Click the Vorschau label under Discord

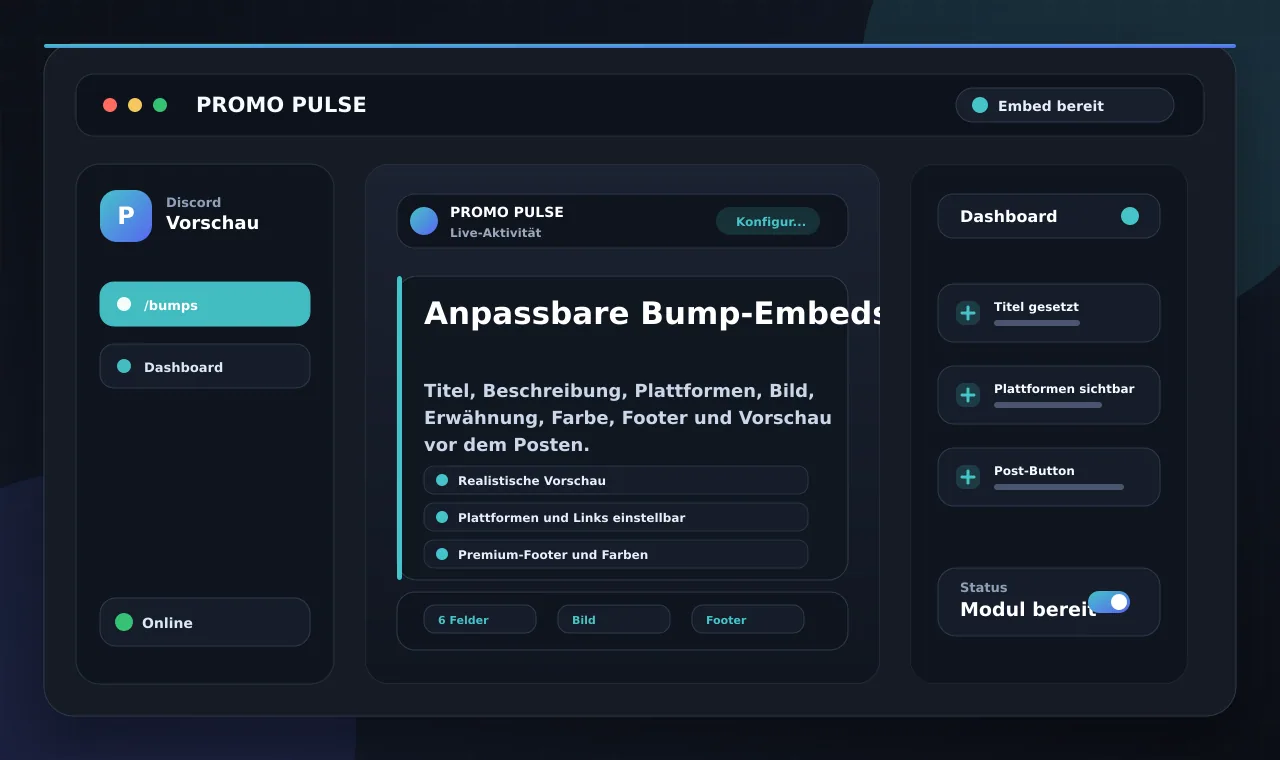[212, 223]
